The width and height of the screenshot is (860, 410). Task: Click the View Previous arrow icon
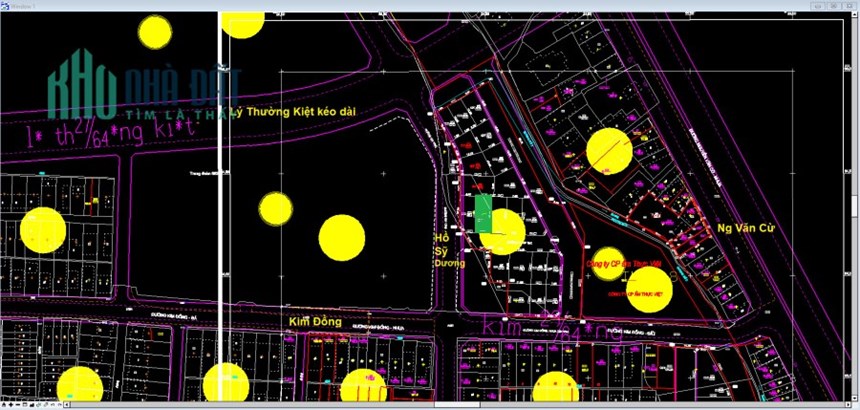coord(53,405)
